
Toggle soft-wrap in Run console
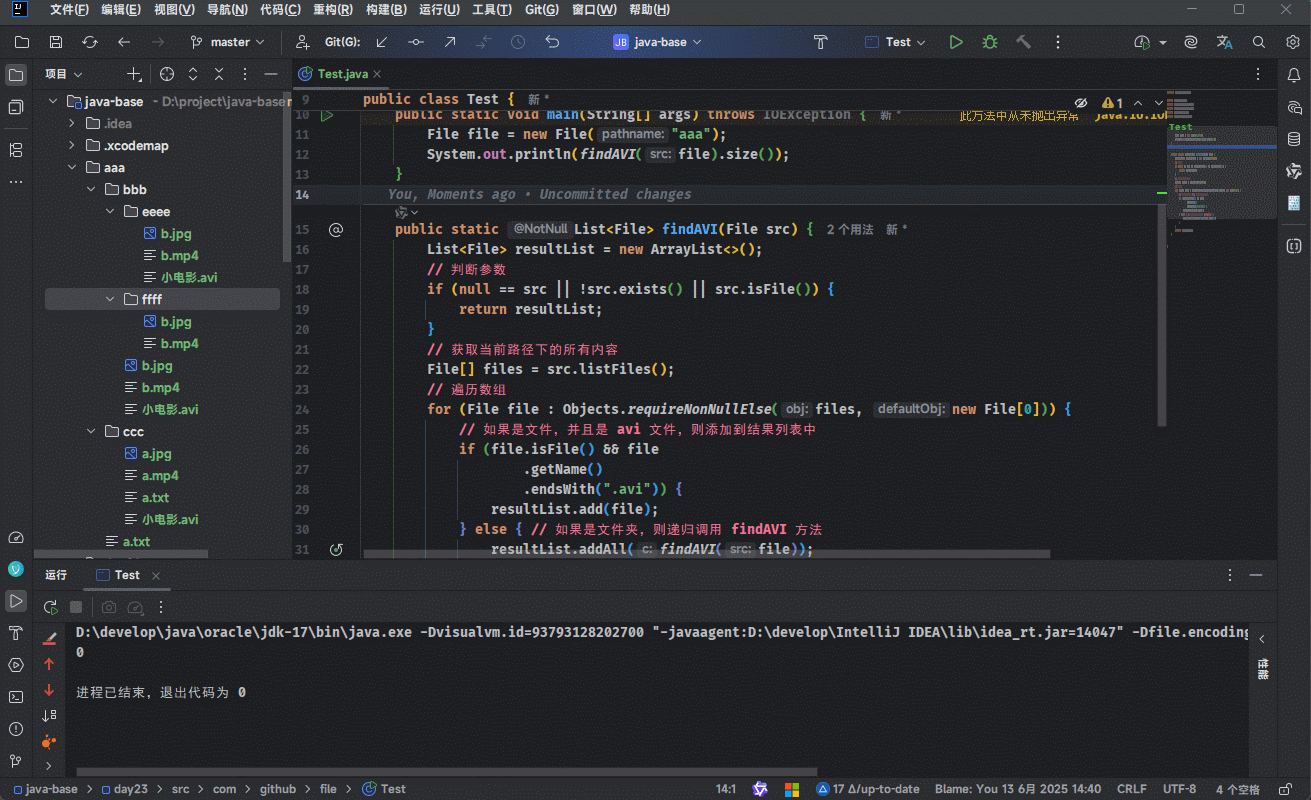click(x=49, y=715)
